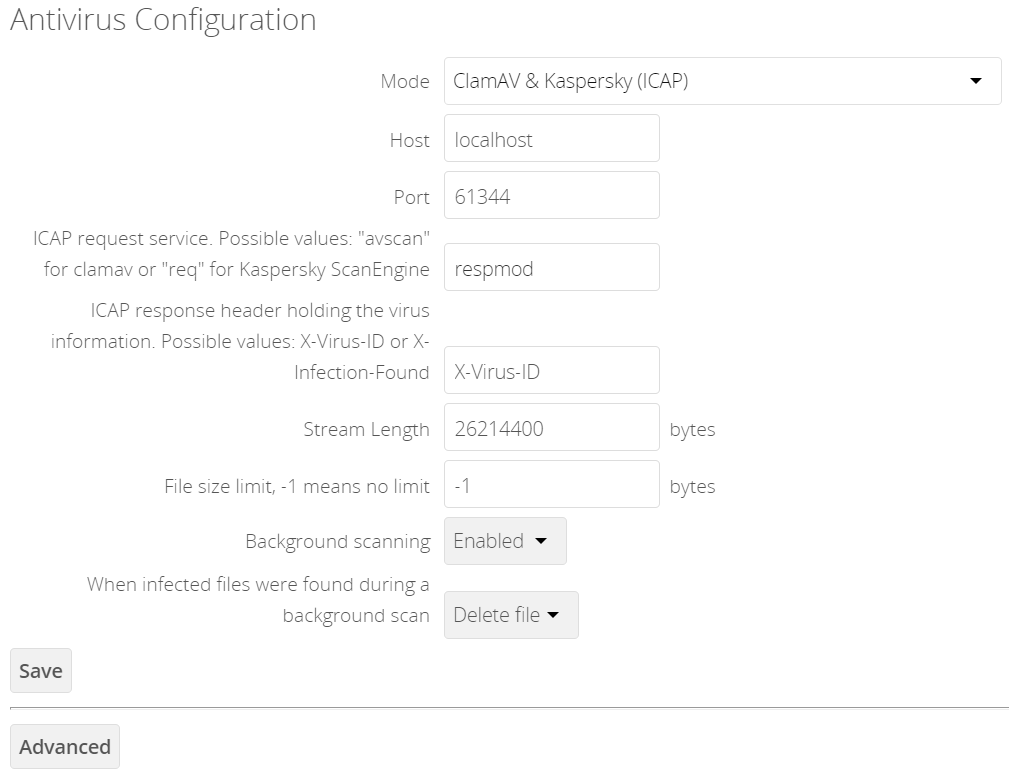The image size is (1009, 778).
Task: Focus the File size limit field
Action: tap(551, 486)
